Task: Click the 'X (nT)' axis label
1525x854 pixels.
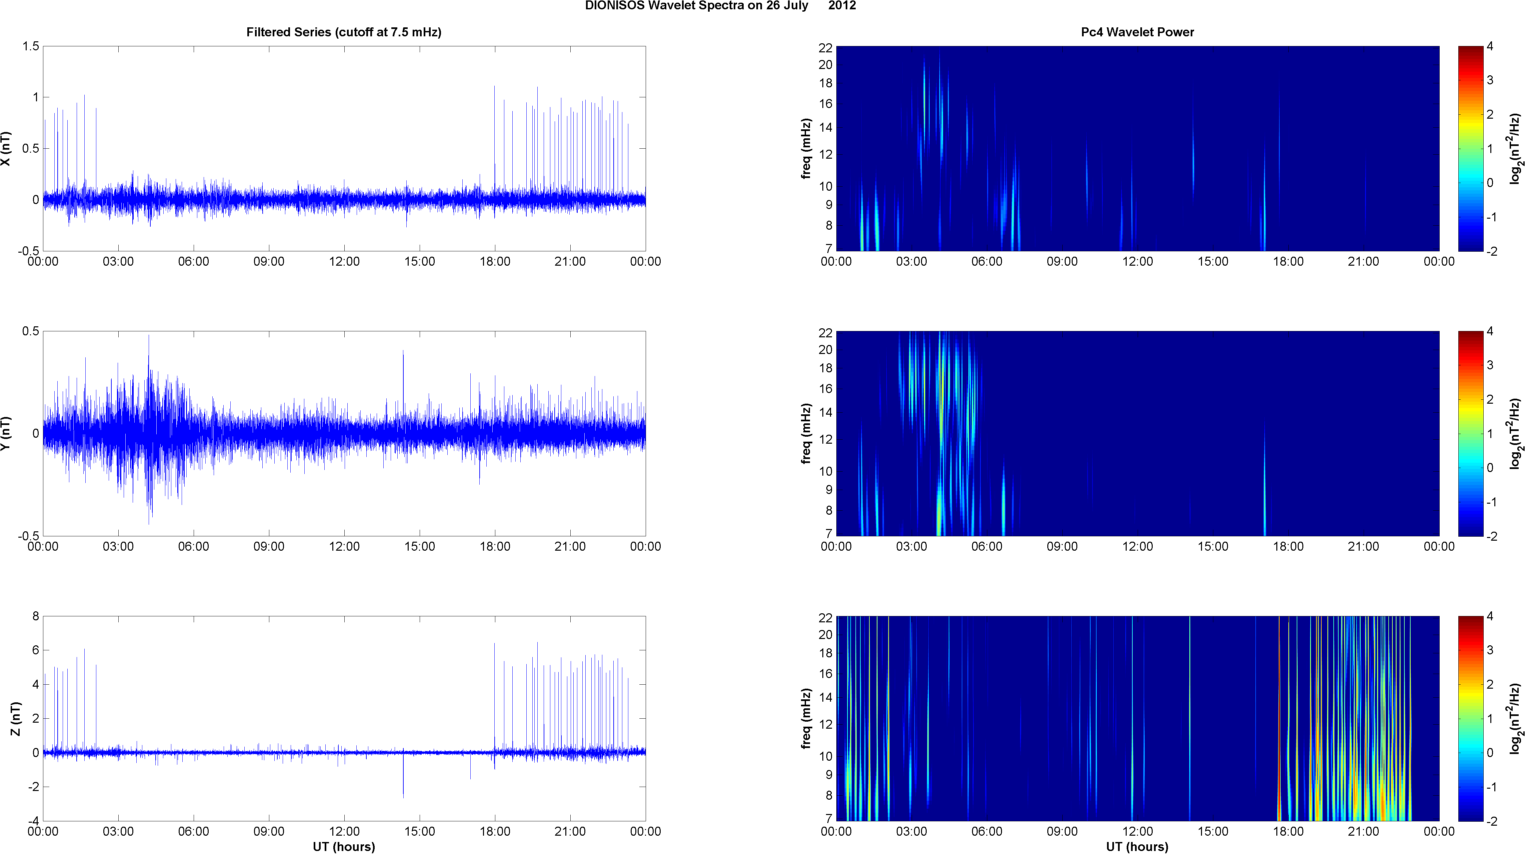Action: (7, 148)
